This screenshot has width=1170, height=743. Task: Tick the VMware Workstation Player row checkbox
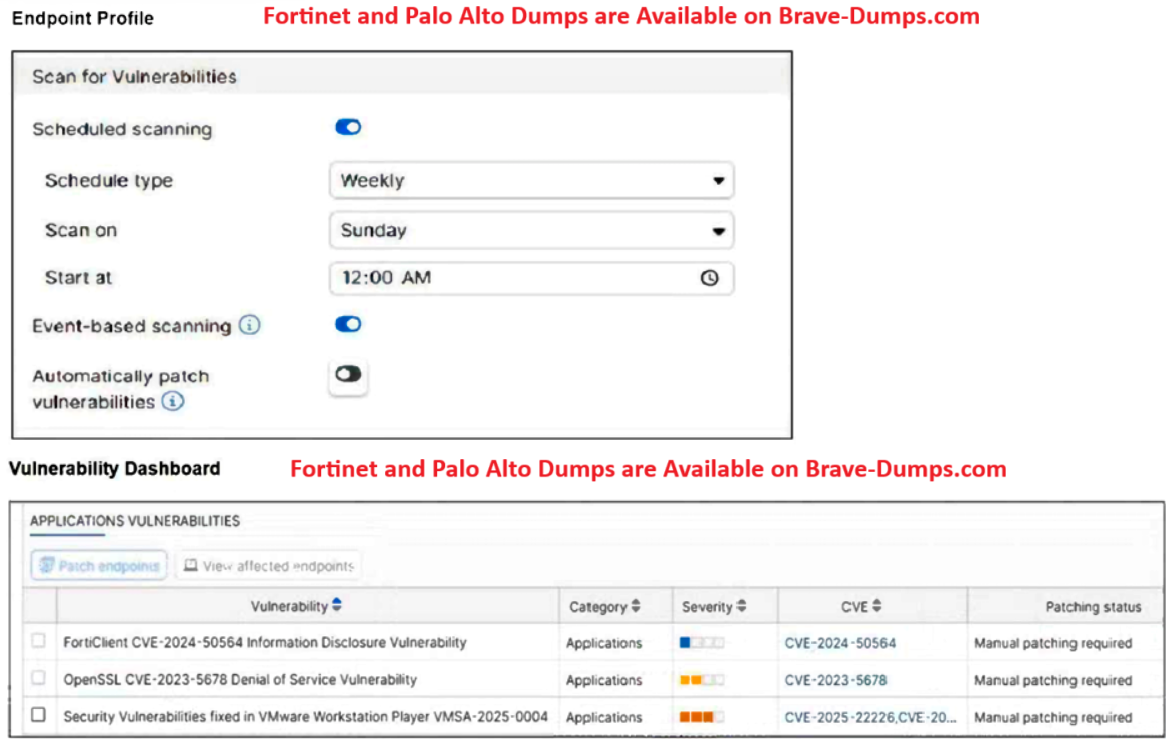click(39, 716)
